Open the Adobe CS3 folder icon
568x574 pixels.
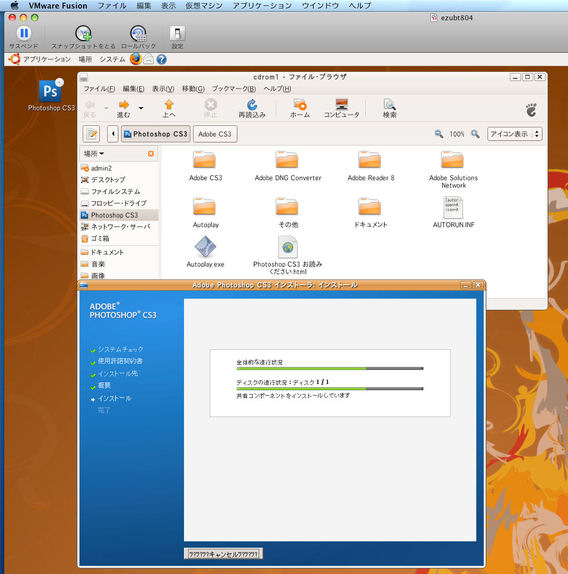point(205,160)
